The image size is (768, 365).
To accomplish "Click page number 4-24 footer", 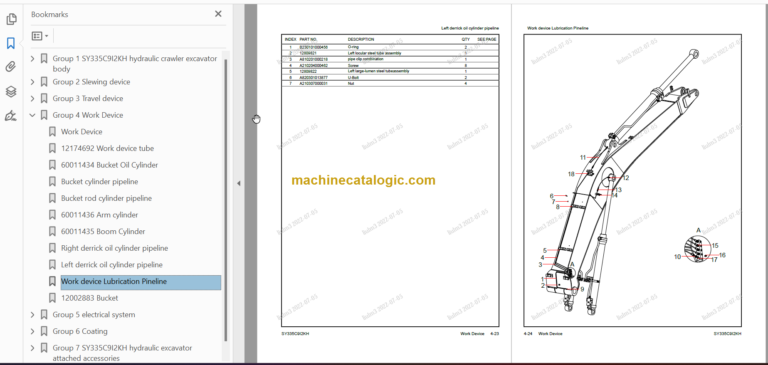I will pos(528,334).
